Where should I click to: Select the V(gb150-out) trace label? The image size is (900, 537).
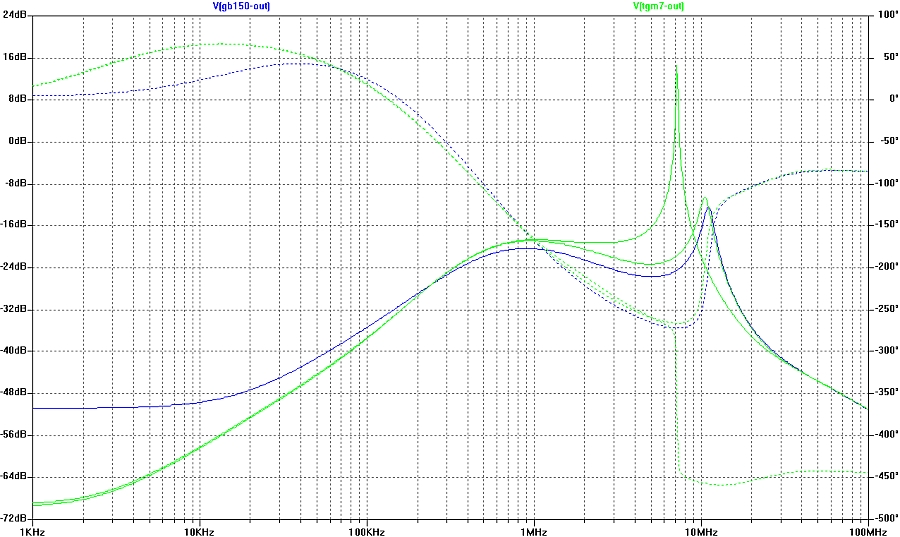pos(241,6)
